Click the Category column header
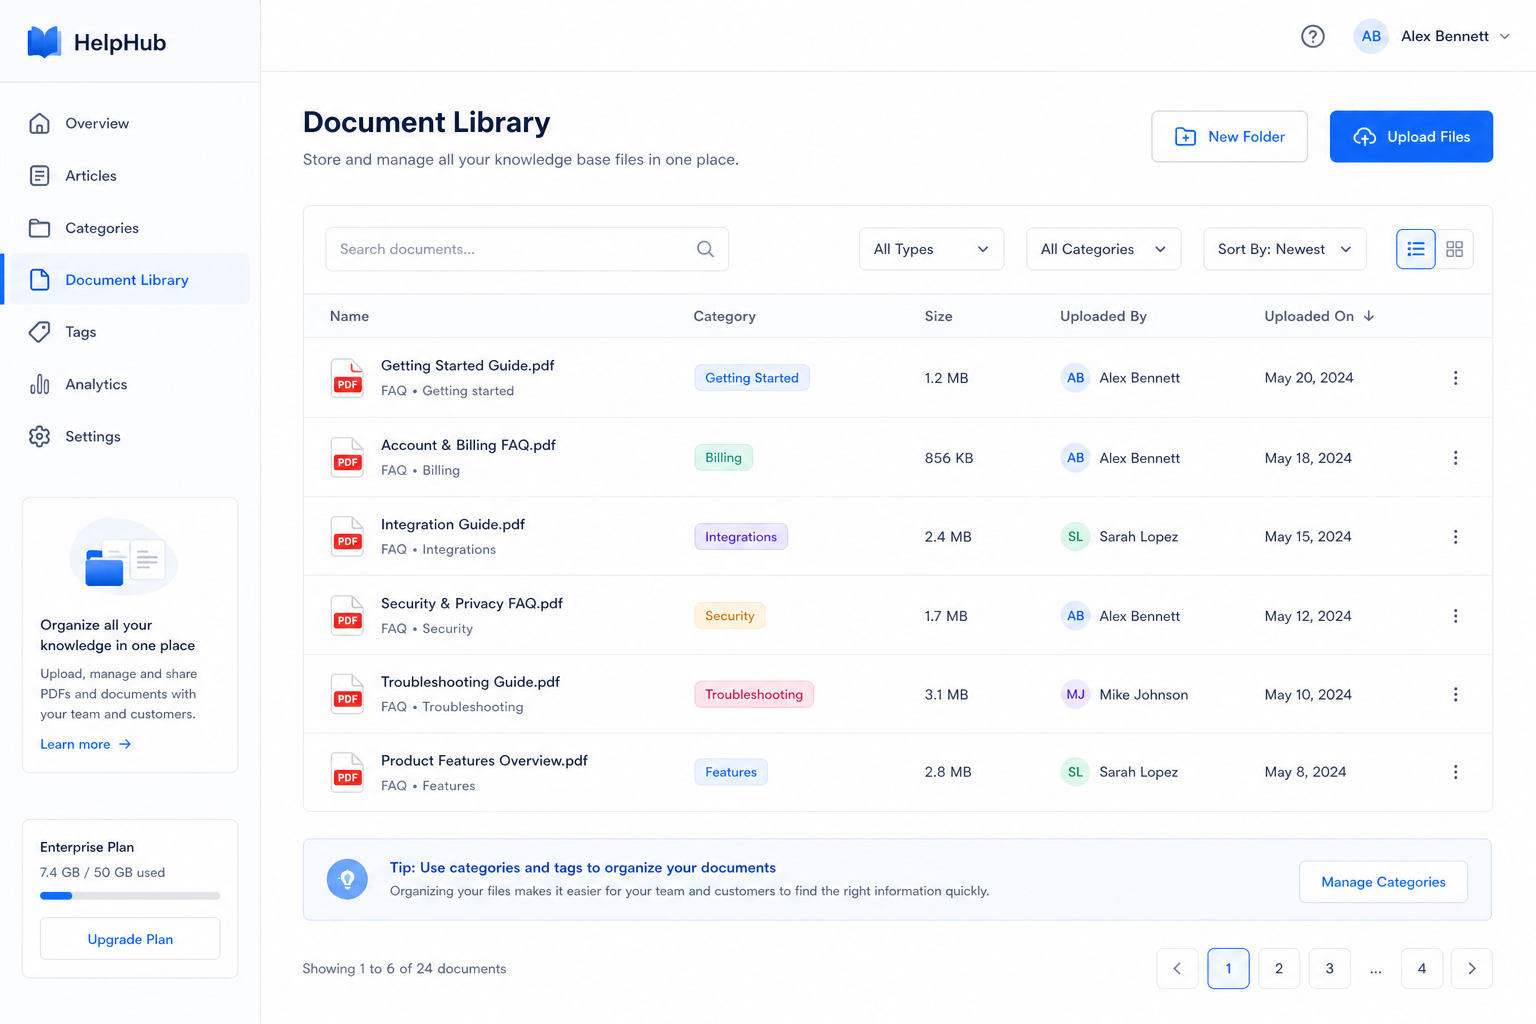Viewport: 1536px width, 1024px height. click(x=724, y=316)
